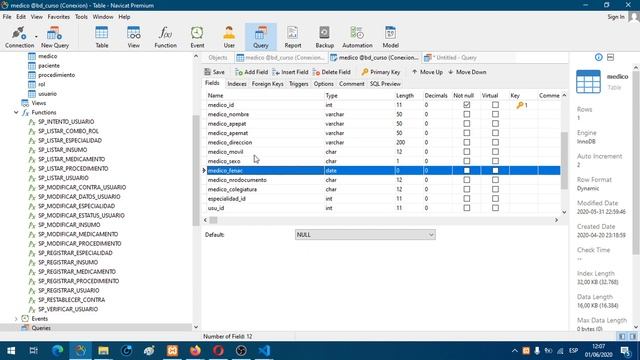
Task: Open Windows Start menu
Action: pos(11,351)
